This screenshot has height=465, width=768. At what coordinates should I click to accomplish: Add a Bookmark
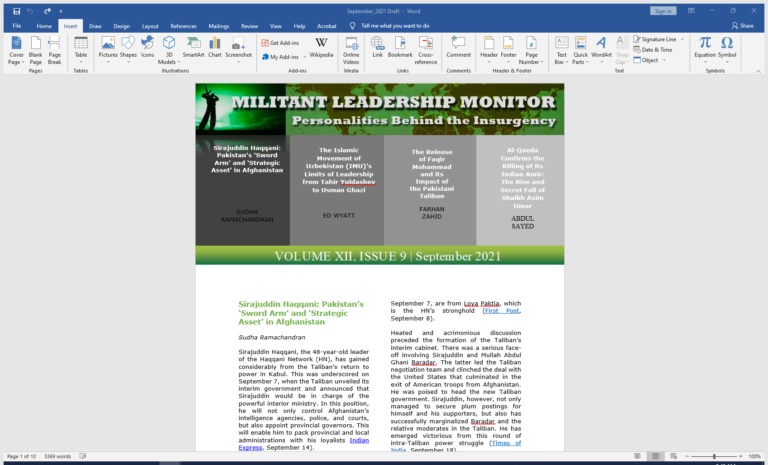pos(400,47)
